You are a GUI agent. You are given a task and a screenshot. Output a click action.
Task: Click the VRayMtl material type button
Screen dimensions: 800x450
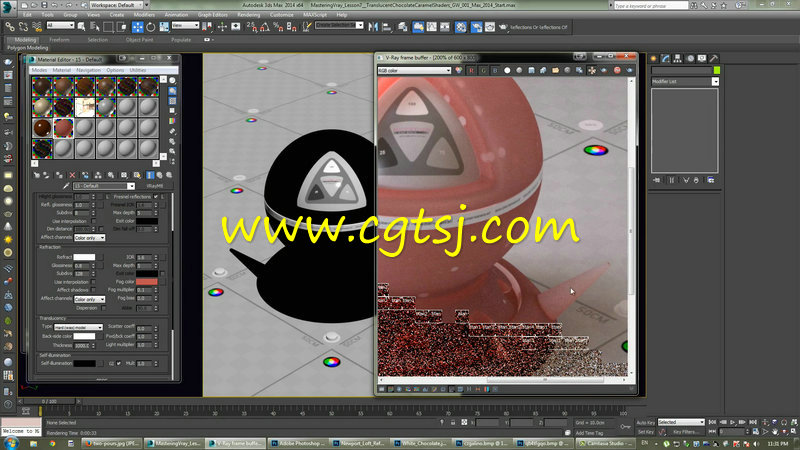click(155, 186)
